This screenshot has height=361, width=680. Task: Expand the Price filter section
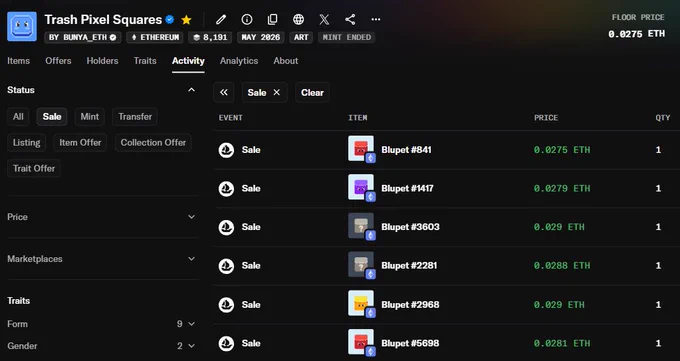click(x=191, y=217)
